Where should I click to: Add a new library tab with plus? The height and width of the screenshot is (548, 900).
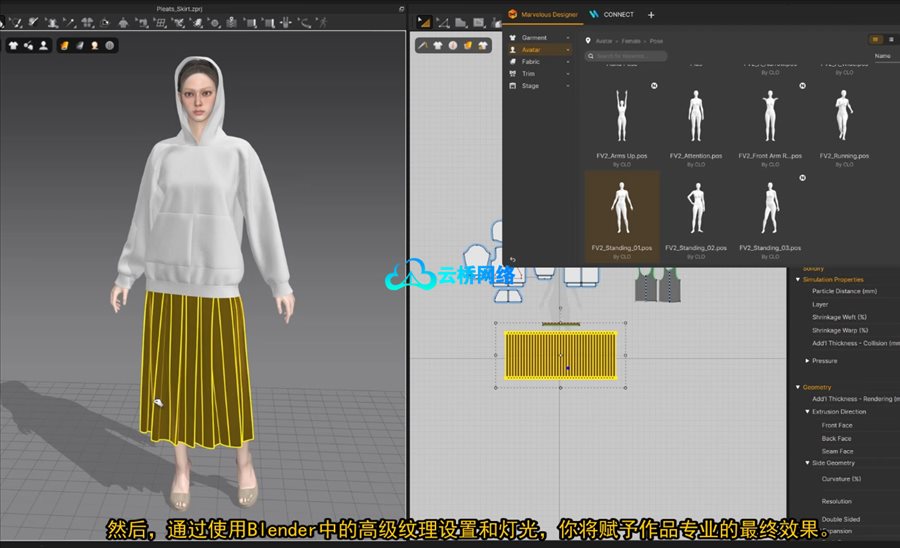point(651,14)
